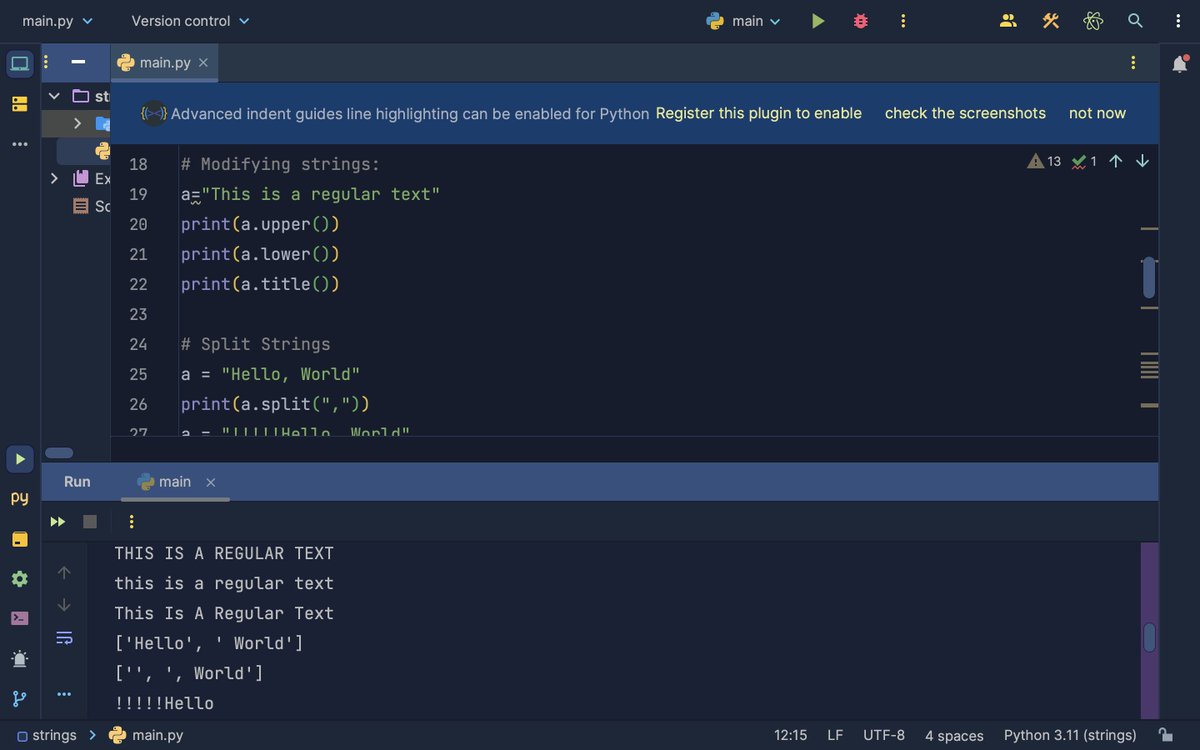The image size is (1200, 750).
Task: Open the 13 warnings inspection indicator
Action: [x=1044, y=161]
